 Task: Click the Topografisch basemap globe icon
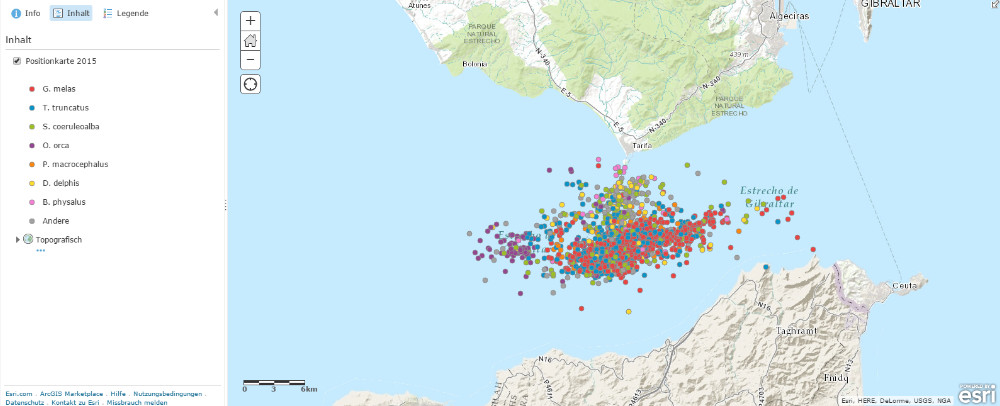click(28, 239)
